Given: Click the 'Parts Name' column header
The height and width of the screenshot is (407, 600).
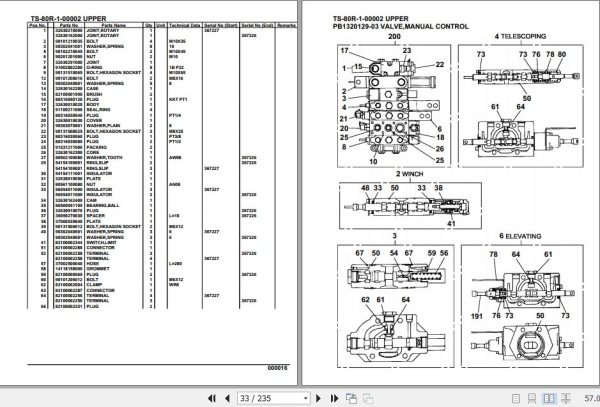Looking at the screenshot, I should coord(113,25).
